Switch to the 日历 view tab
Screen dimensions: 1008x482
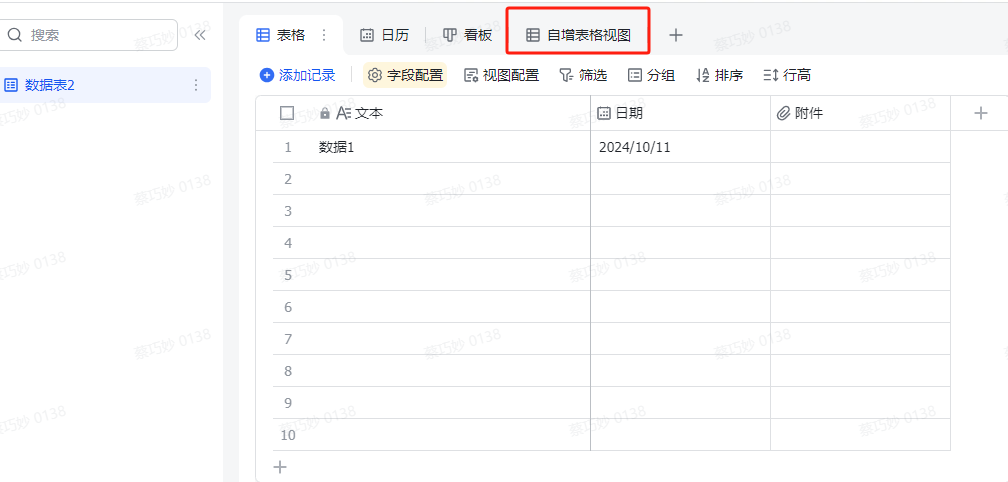pos(384,35)
